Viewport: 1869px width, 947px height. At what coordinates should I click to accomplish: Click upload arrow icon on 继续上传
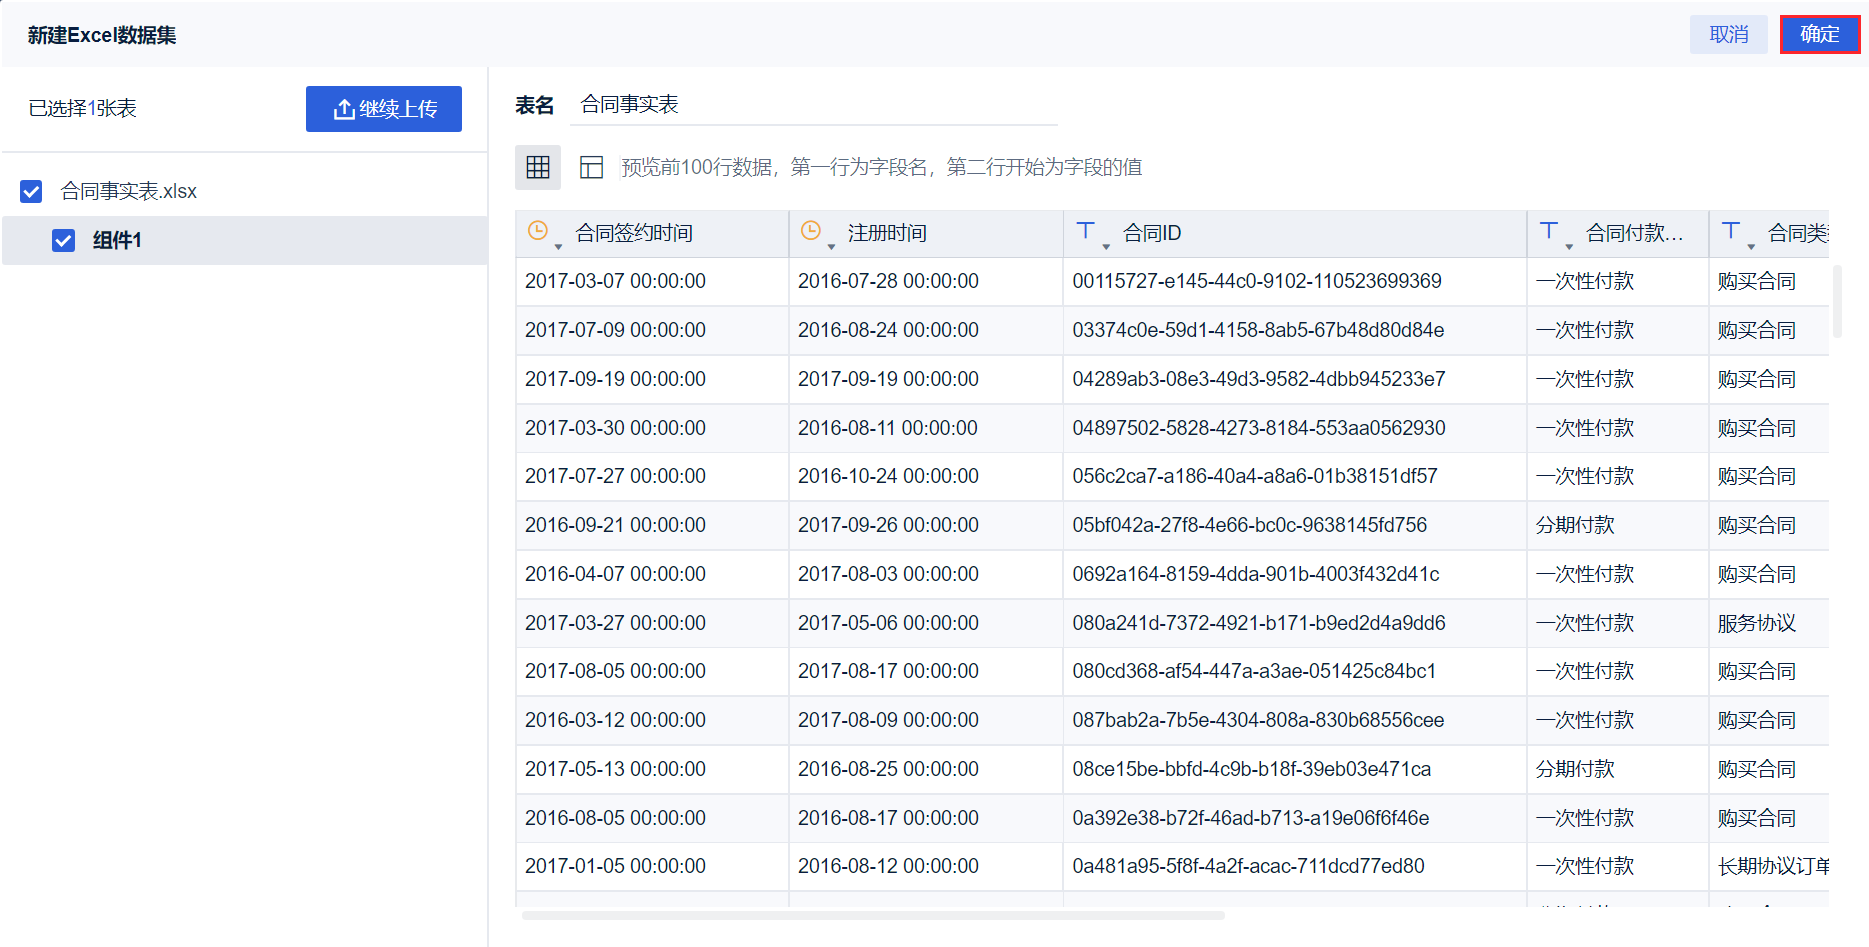[344, 109]
